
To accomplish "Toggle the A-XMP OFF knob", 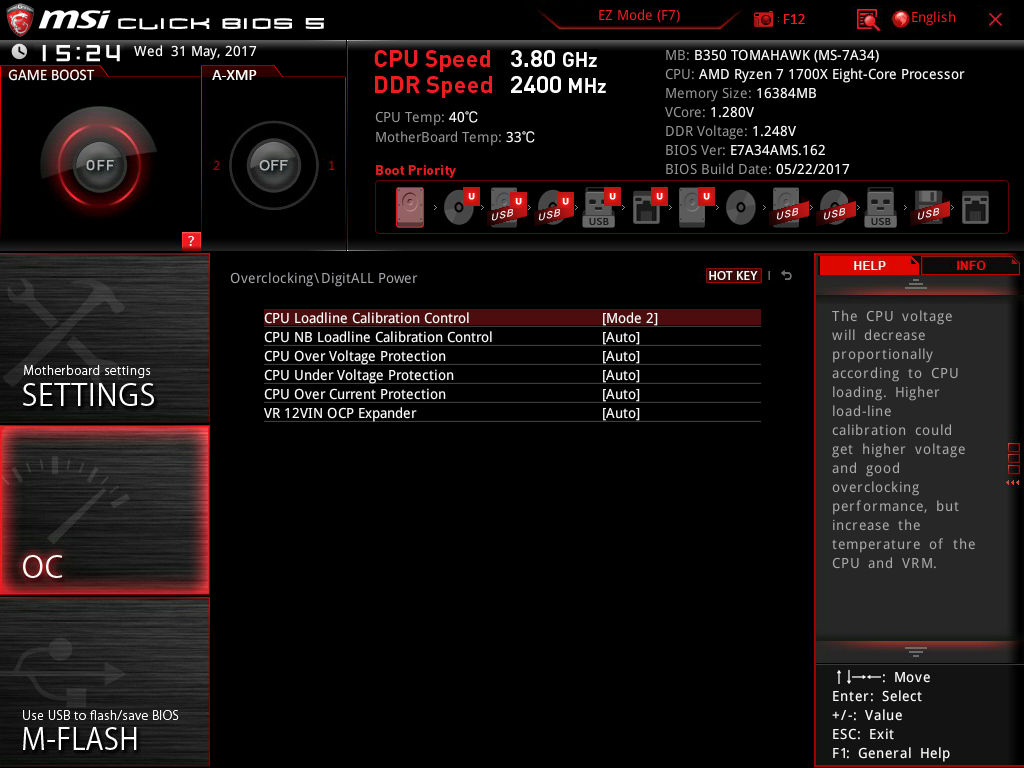I will click(273, 165).
